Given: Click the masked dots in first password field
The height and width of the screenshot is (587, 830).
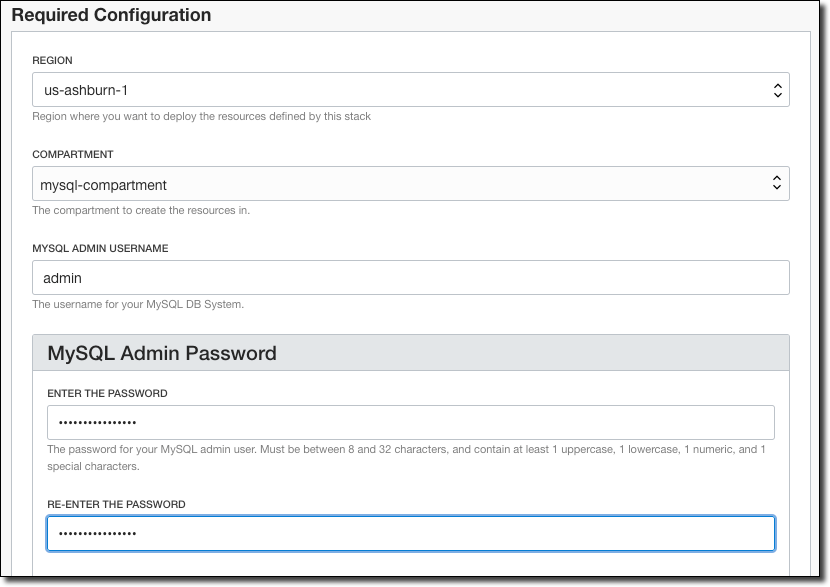Looking at the screenshot, I should pyautogui.click(x=98, y=423).
